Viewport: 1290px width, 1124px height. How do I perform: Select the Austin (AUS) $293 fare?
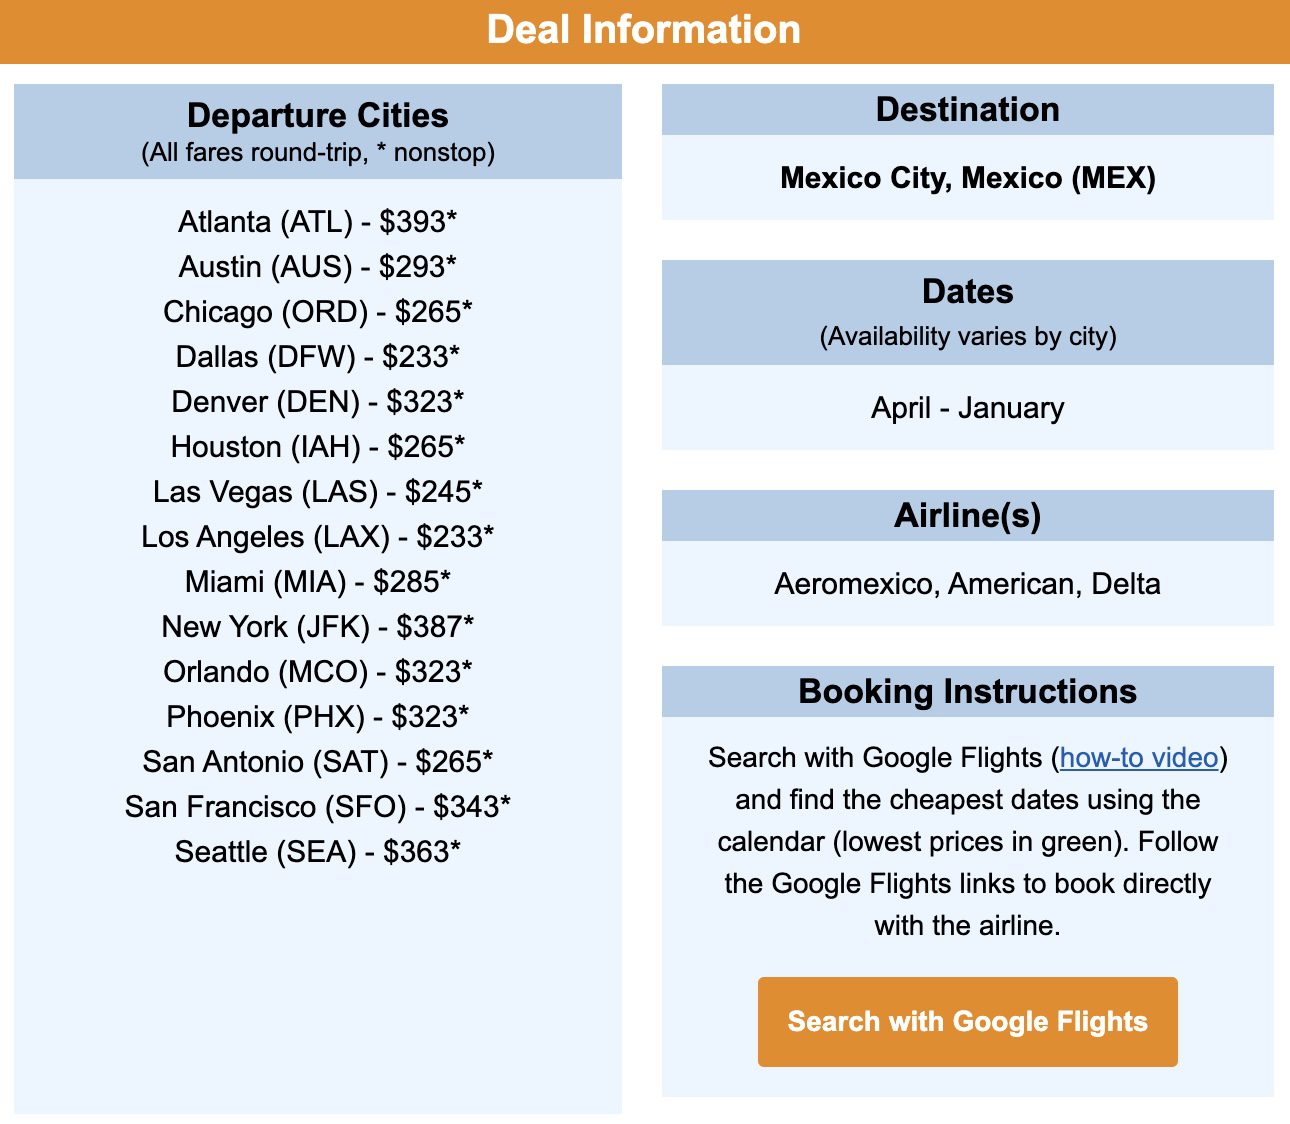click(317, 266)
